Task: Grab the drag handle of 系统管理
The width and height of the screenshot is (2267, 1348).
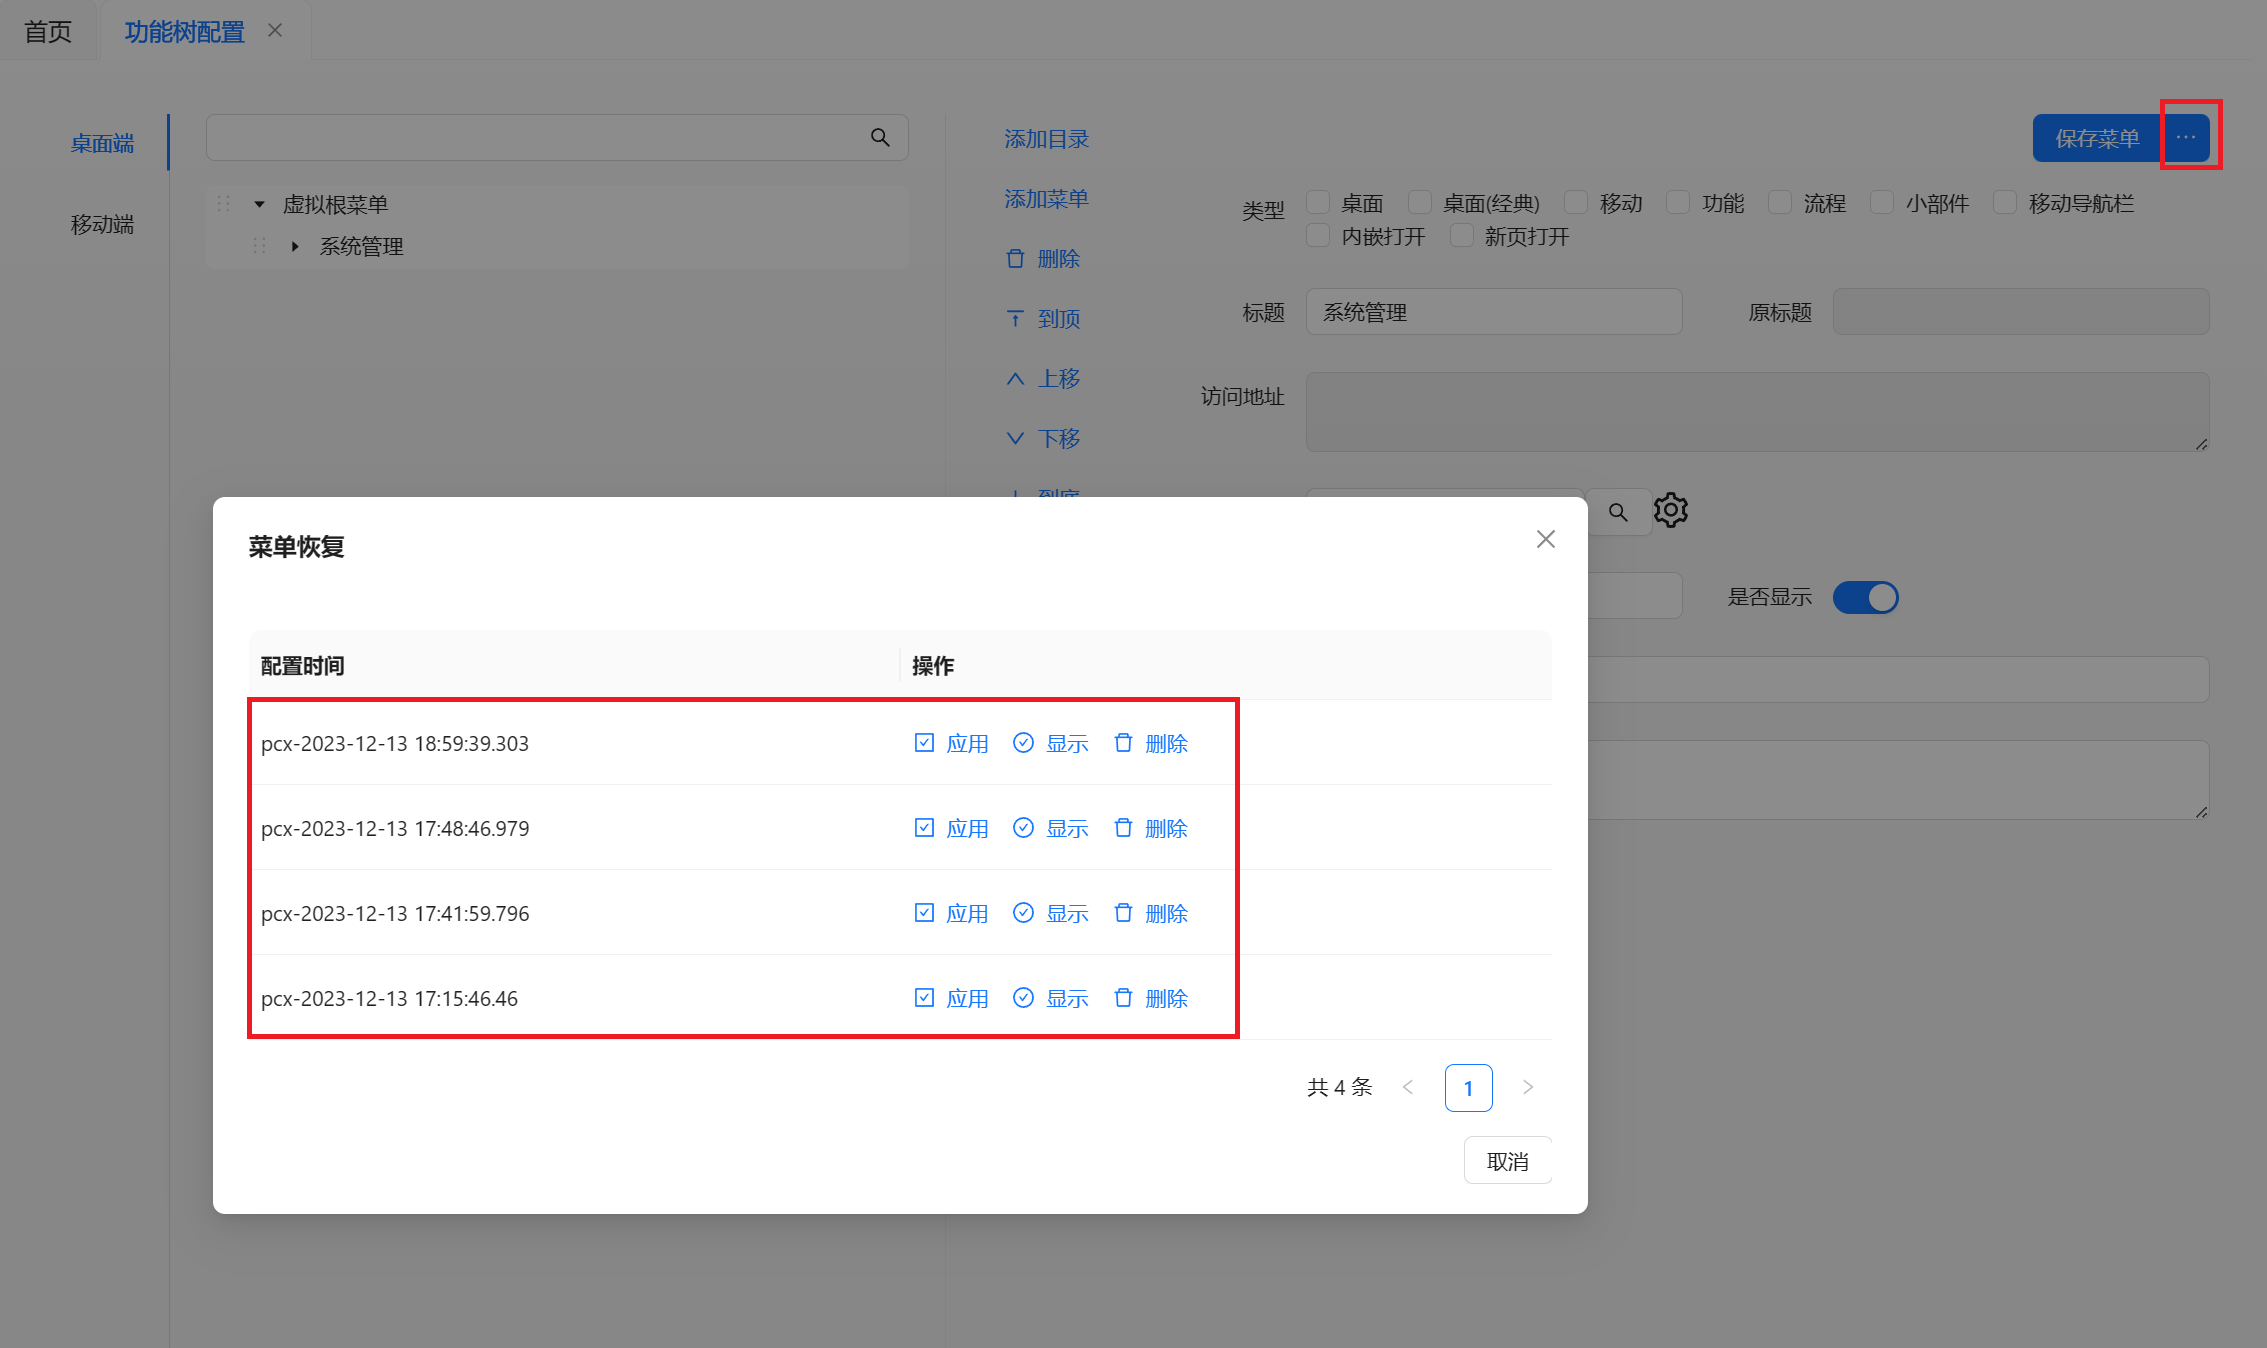Action: [259, 246]
